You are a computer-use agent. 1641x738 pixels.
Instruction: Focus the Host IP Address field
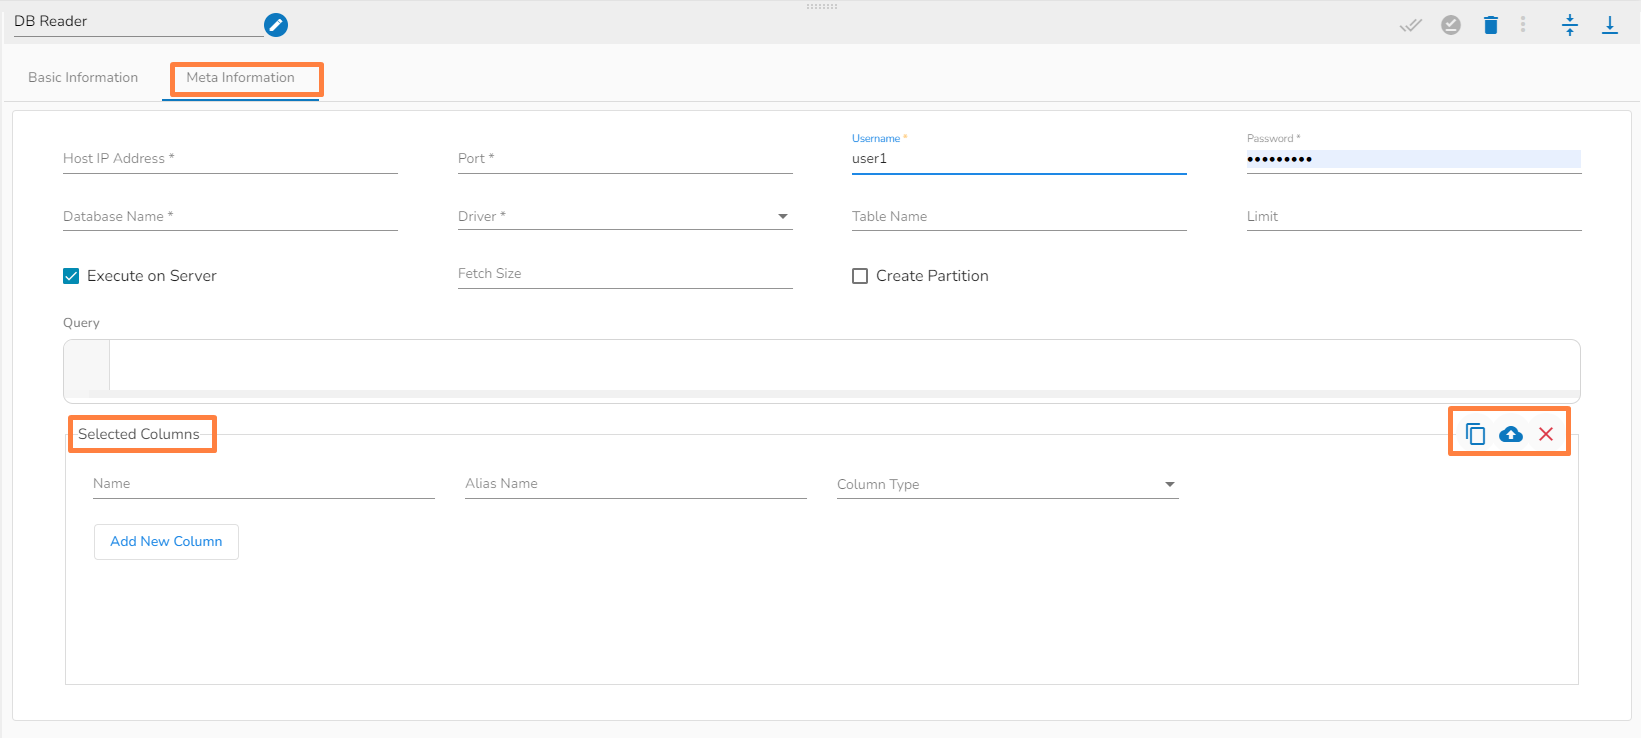[x=230, y=159]
